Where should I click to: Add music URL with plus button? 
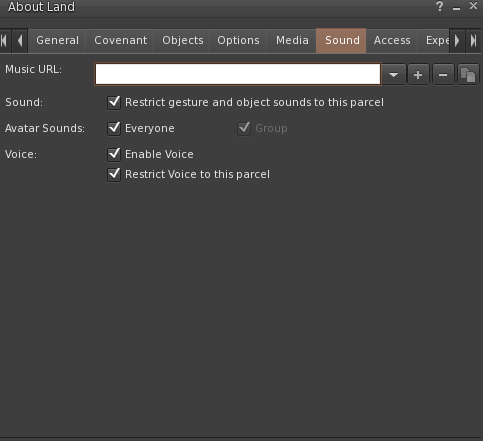click(418, 75)
